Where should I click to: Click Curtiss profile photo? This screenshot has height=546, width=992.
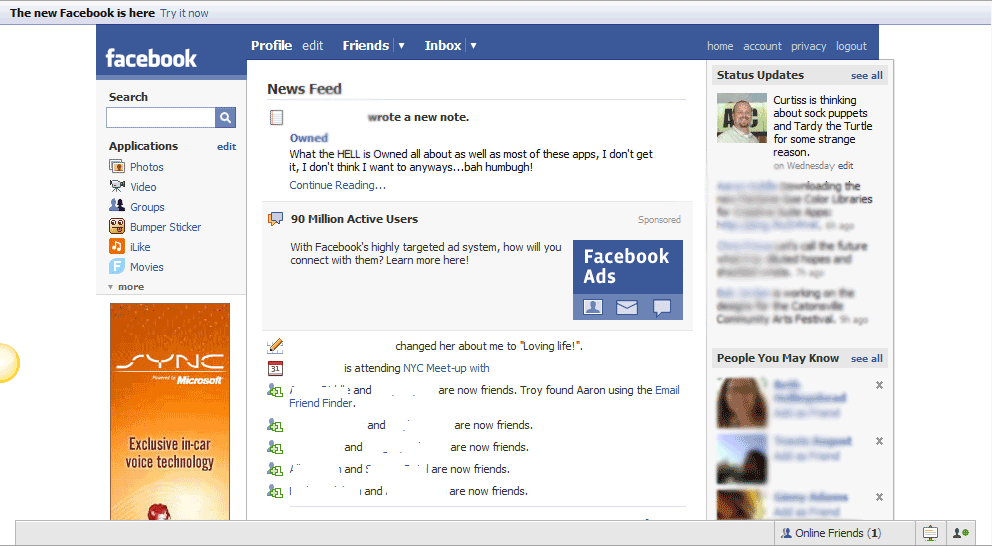click(741, 118)
